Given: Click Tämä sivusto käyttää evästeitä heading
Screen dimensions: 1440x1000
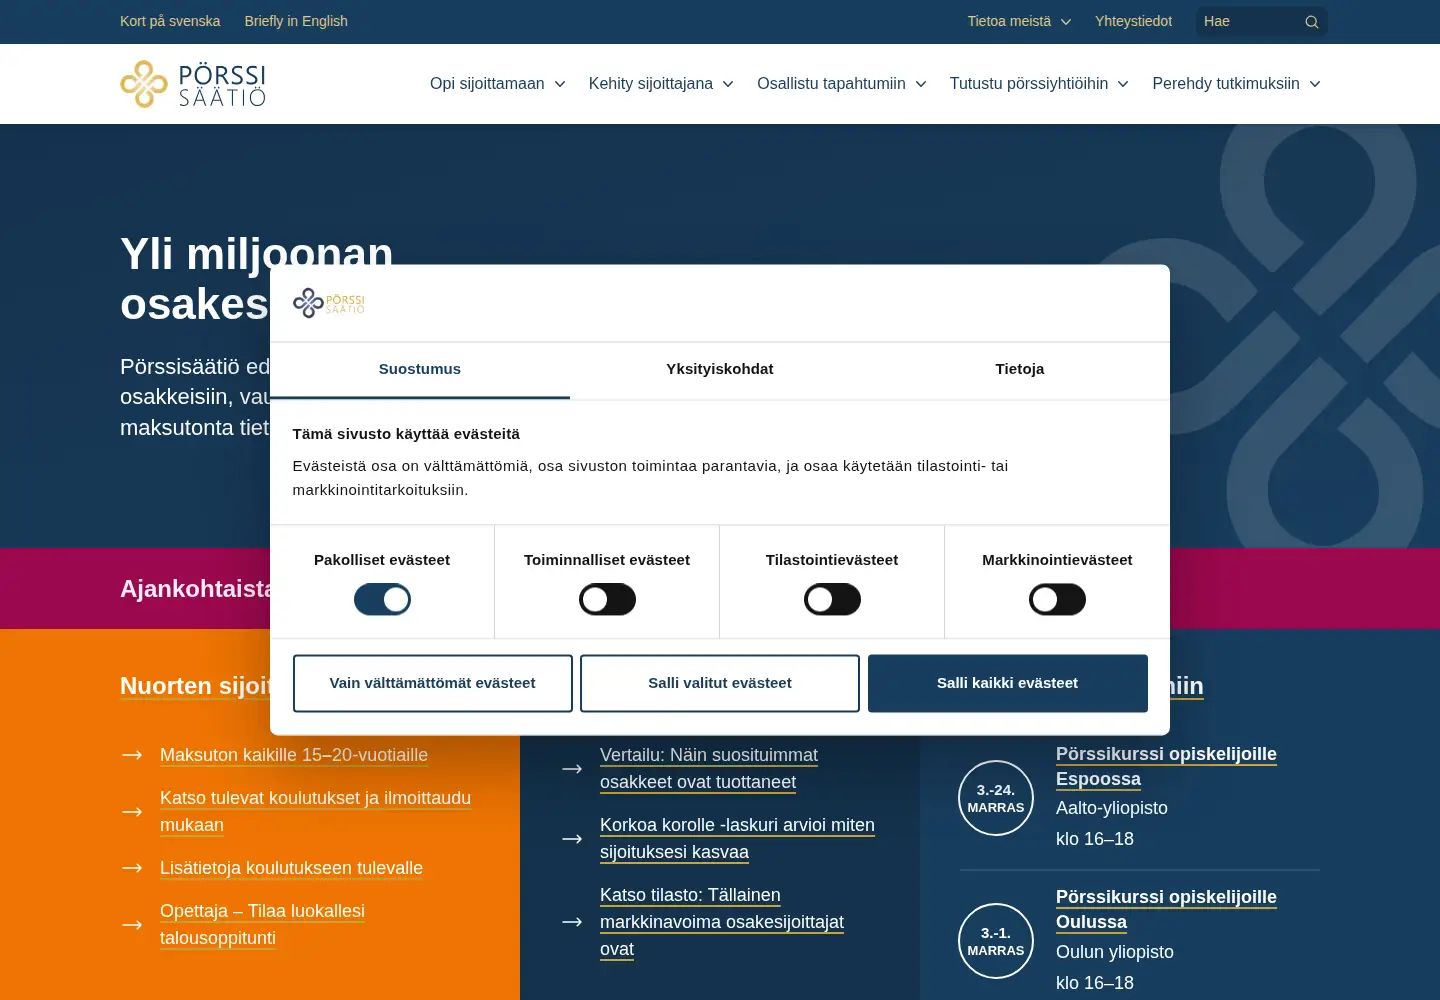Looking at the screenshot, I should [406, 434].
